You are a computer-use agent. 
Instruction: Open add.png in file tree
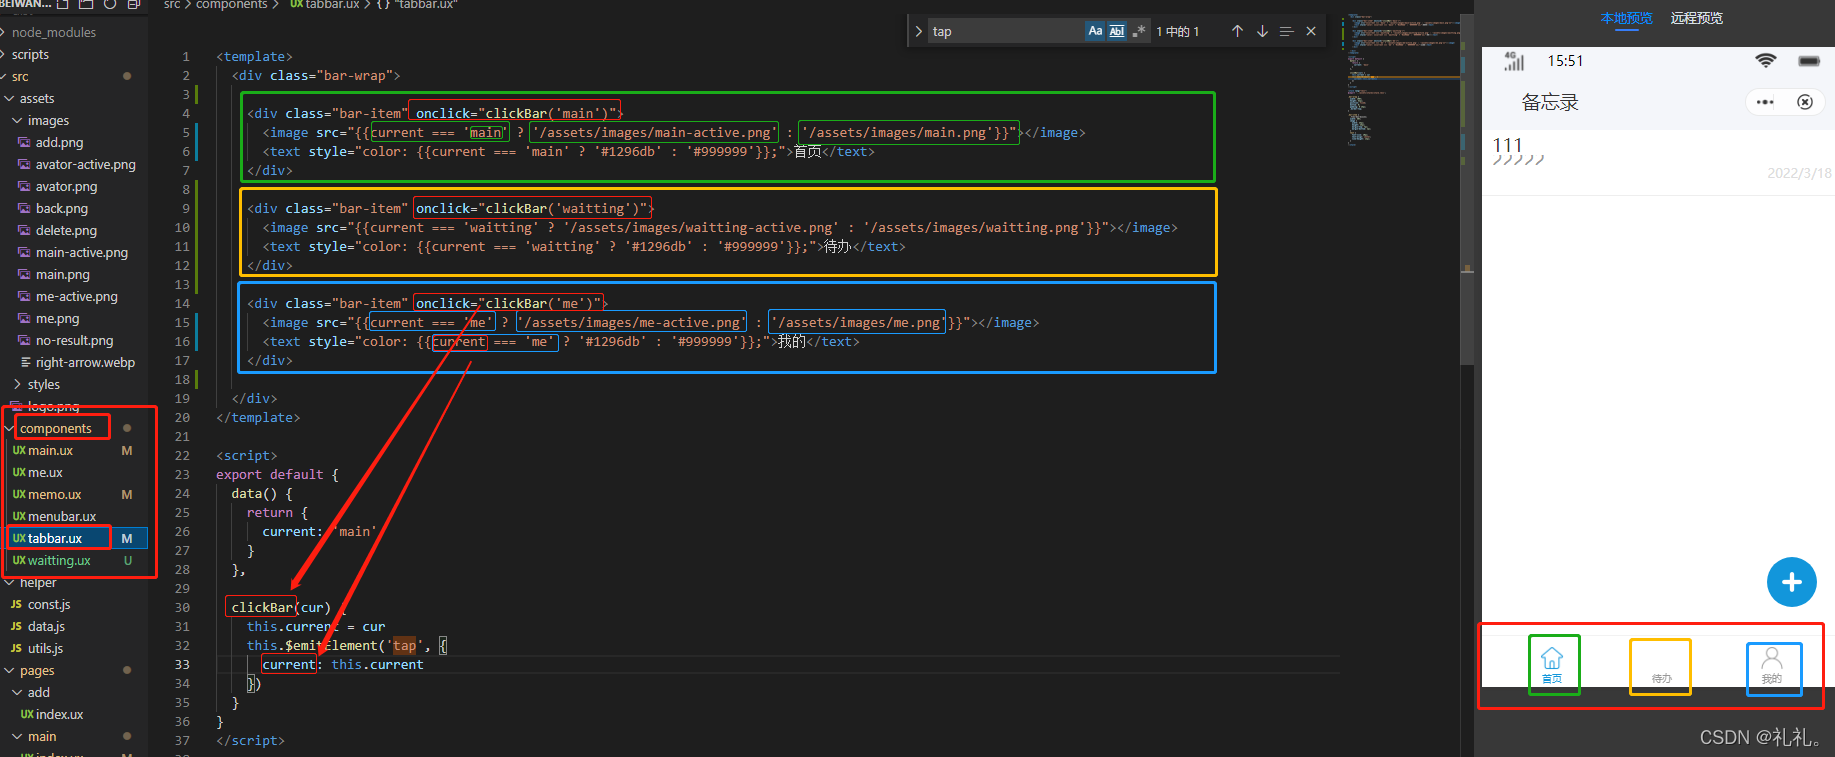click(59, 142)
